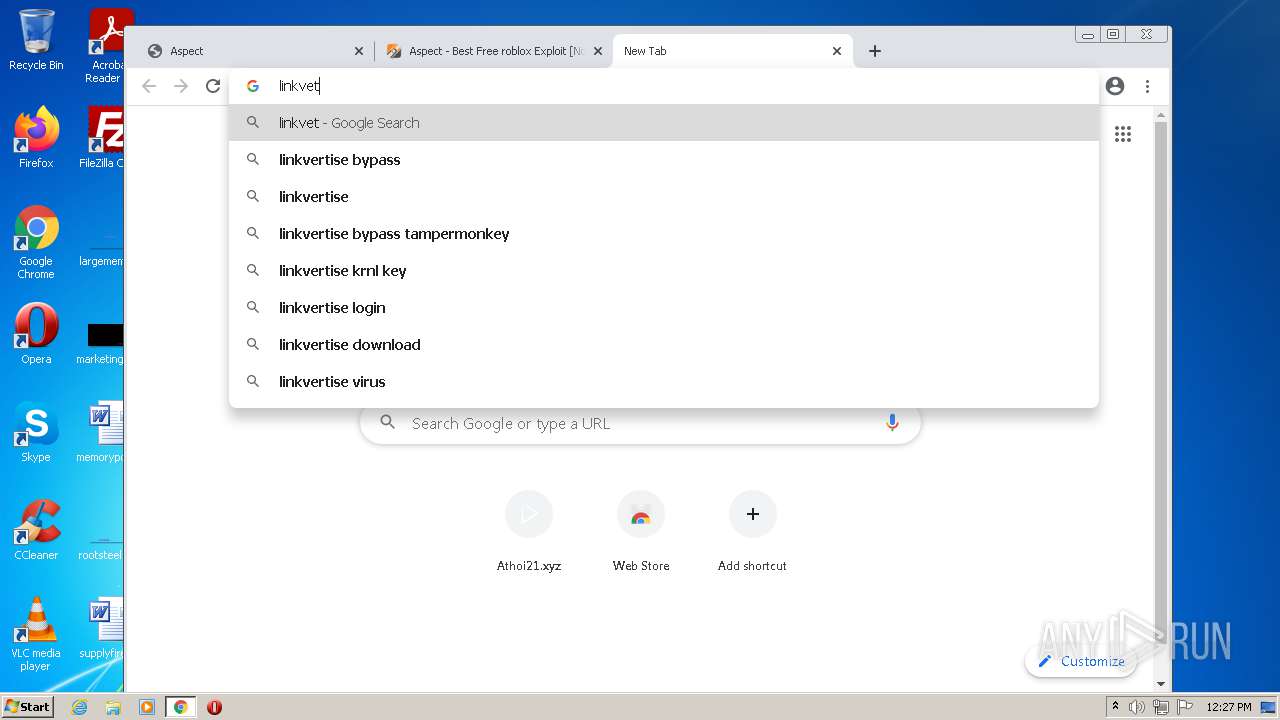Image resolution: width=1280 pixels, height=720 pixels.
Task: Open CCleaner desktop icon
Action: pos(36,530)
